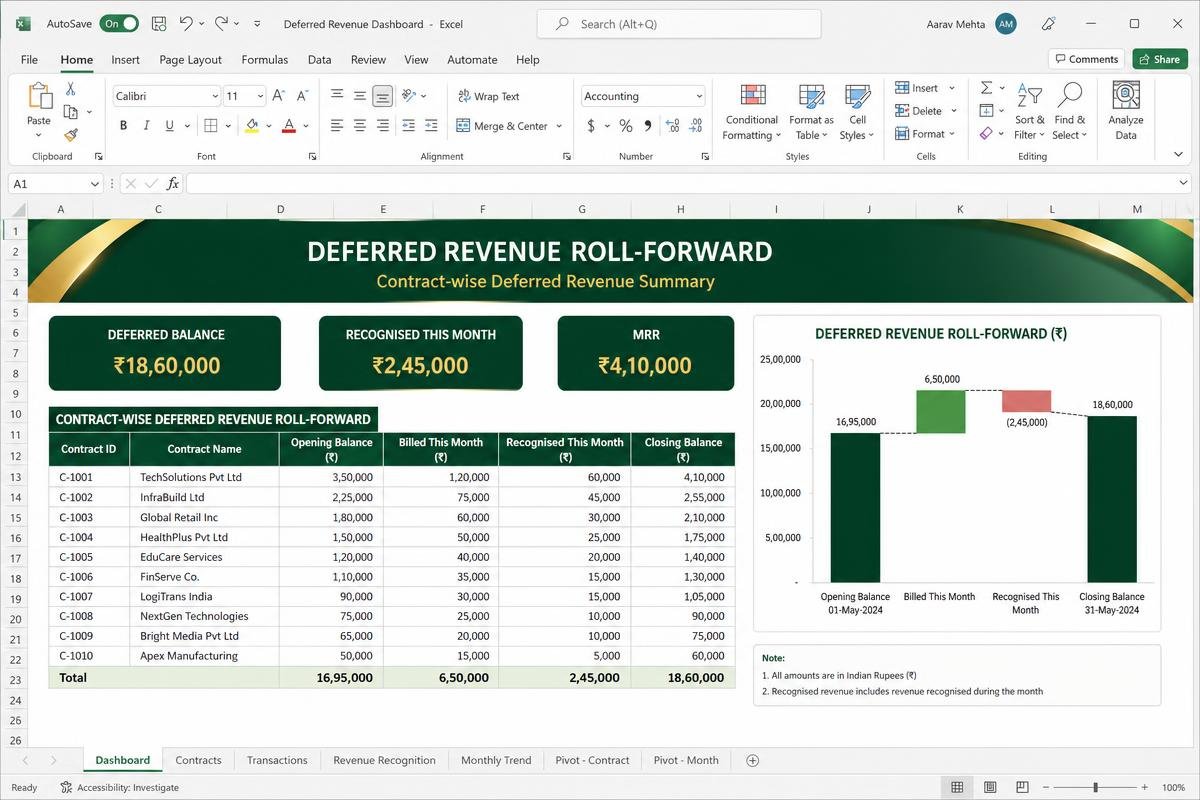Toggle Wrap Text
The height and width of the screenshot is (800, 1200).
(x=489, y=96)
